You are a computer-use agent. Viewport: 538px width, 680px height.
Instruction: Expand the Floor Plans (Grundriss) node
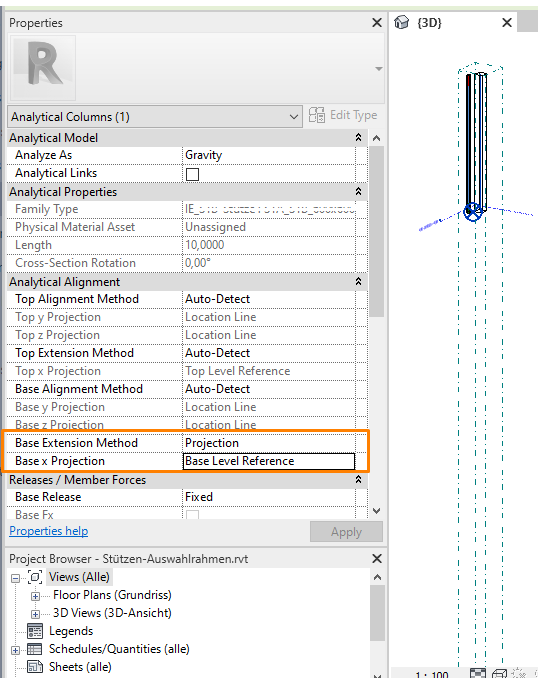[x=36, y=596]
